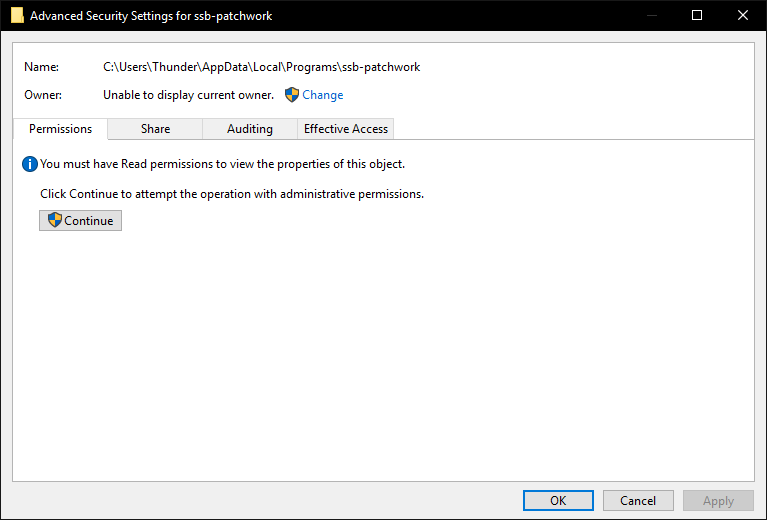Click the title bar text of dialog

coord(151,16)
